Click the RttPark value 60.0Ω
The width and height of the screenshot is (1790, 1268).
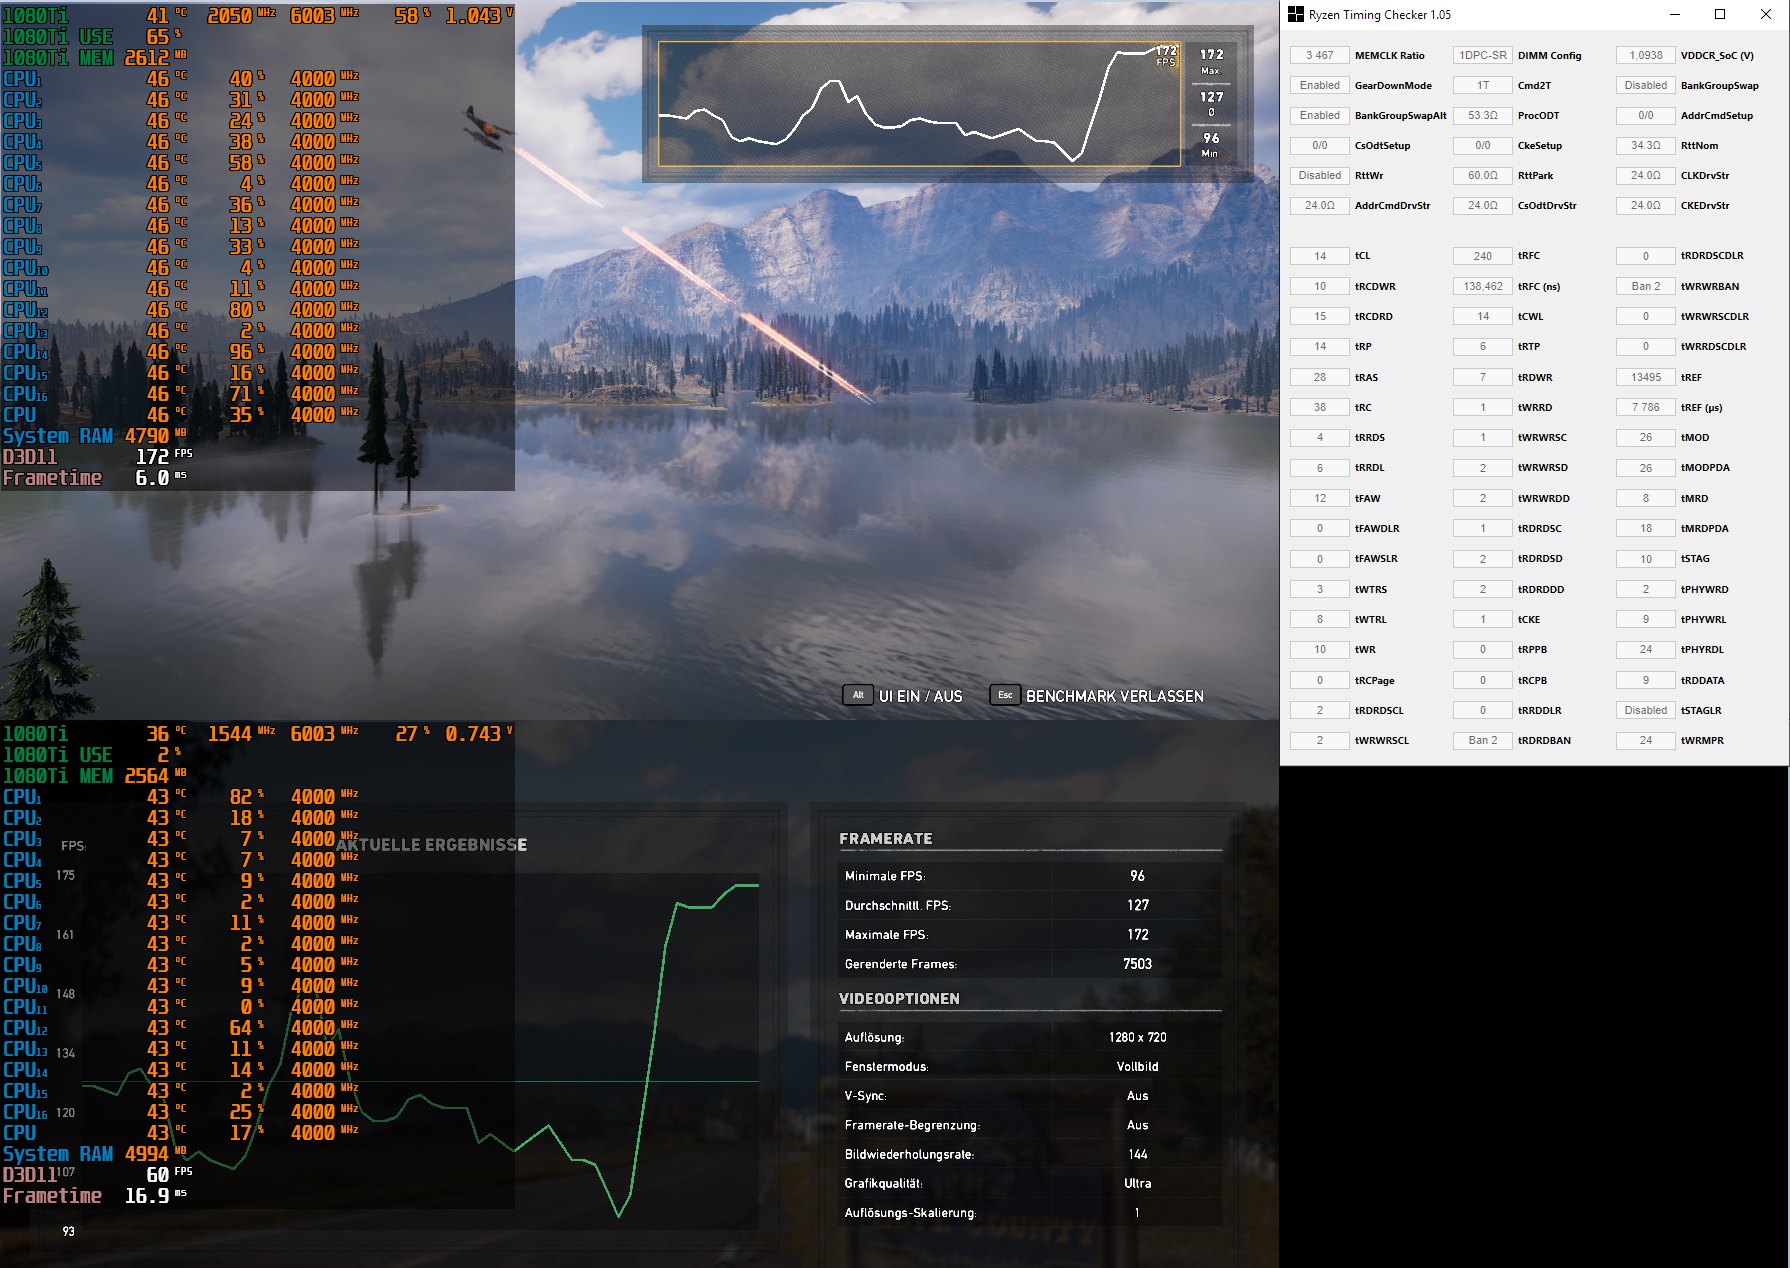coord(1483,176)
